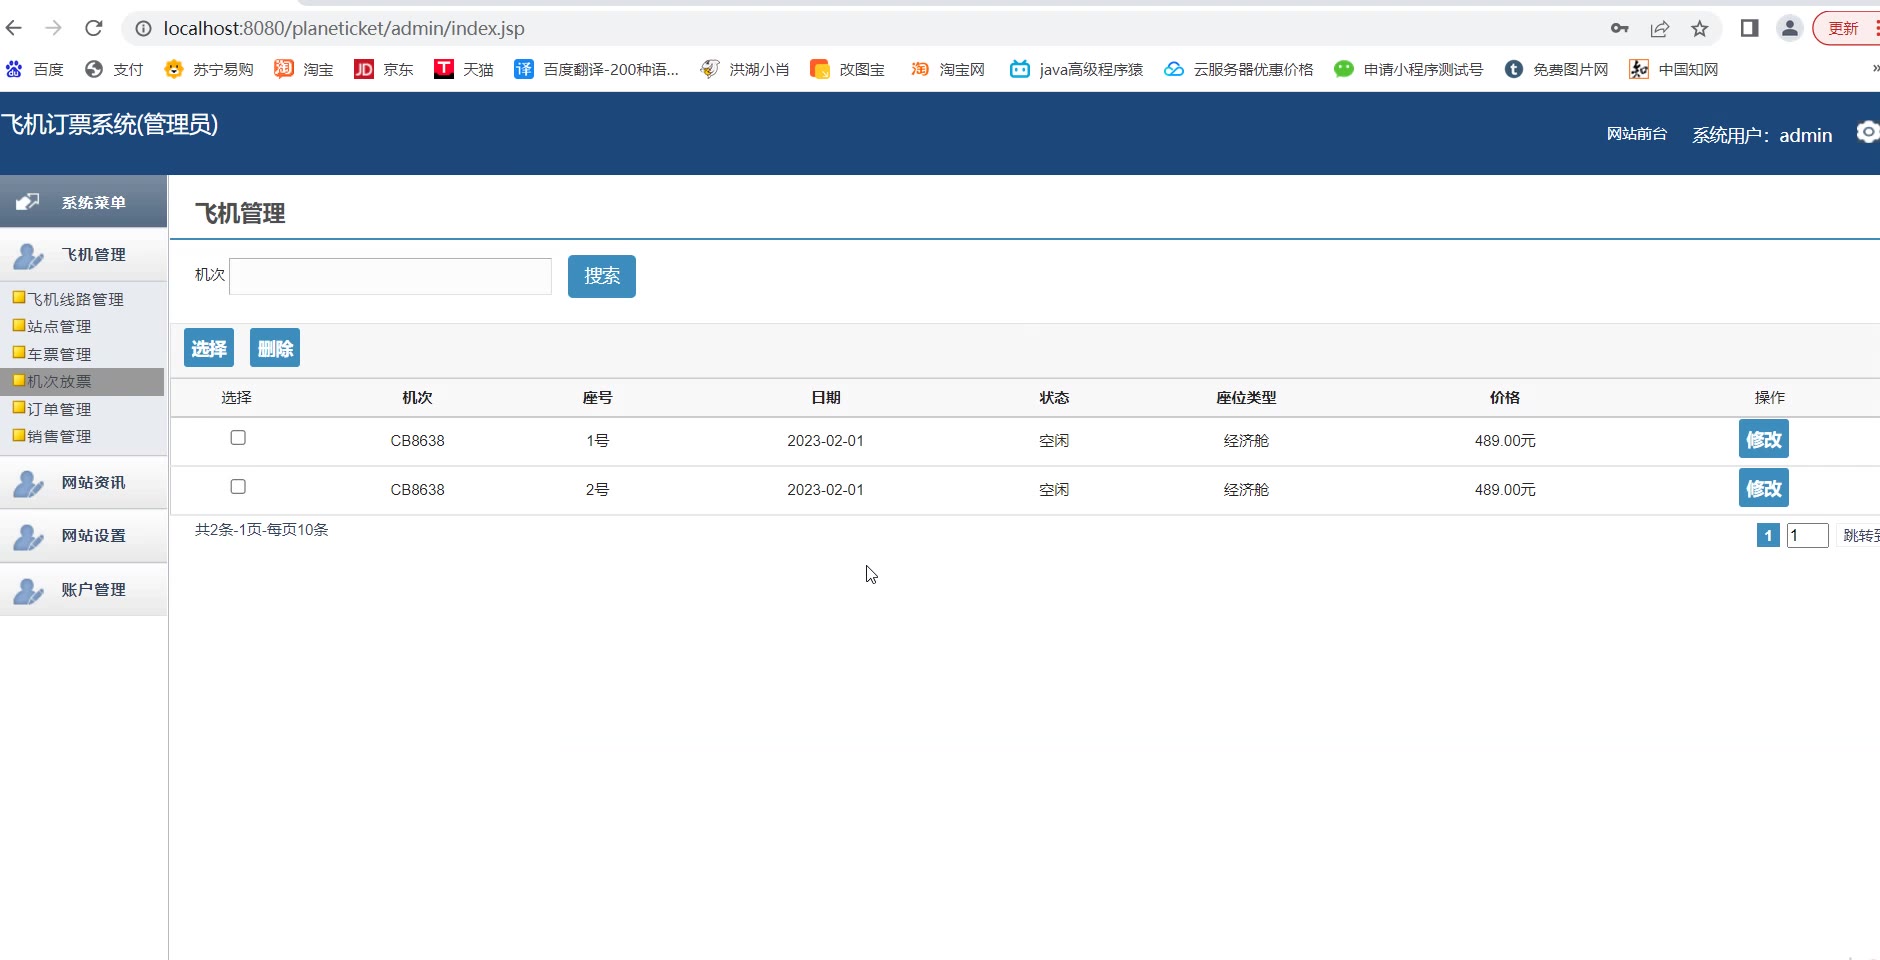Screen dimensions: 1880x960
Task: Focus the 机次 search input field
Action: click(x=390, y=276)
